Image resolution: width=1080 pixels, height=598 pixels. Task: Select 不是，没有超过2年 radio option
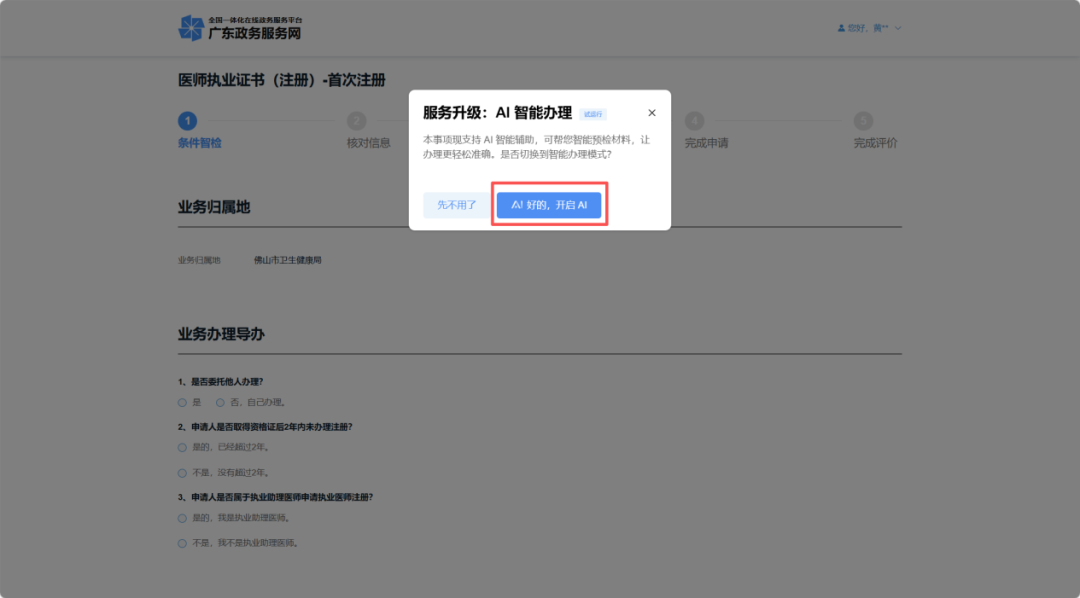pyautogui.click(x=183, y=473)
